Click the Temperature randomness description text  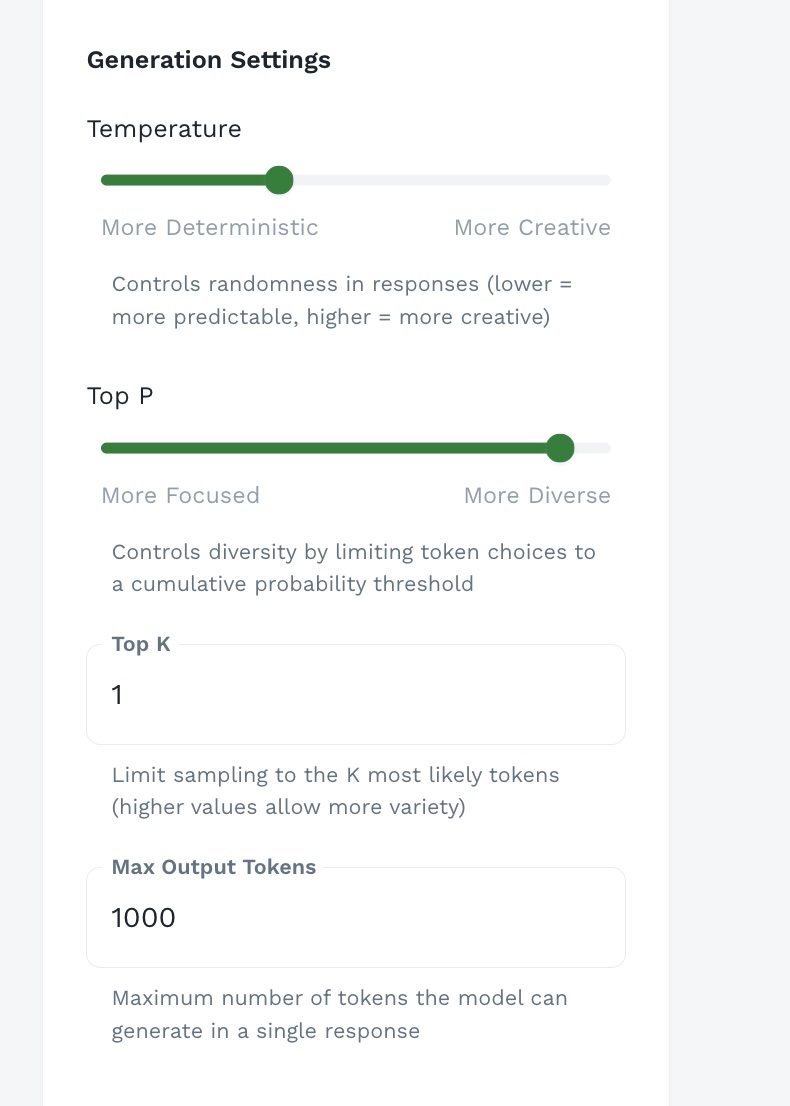point(340,301)
